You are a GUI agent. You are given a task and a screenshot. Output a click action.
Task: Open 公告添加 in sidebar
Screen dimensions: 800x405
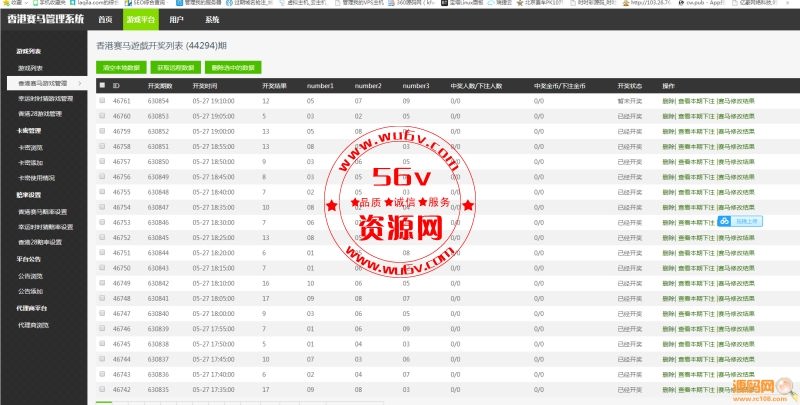point(31,291)
